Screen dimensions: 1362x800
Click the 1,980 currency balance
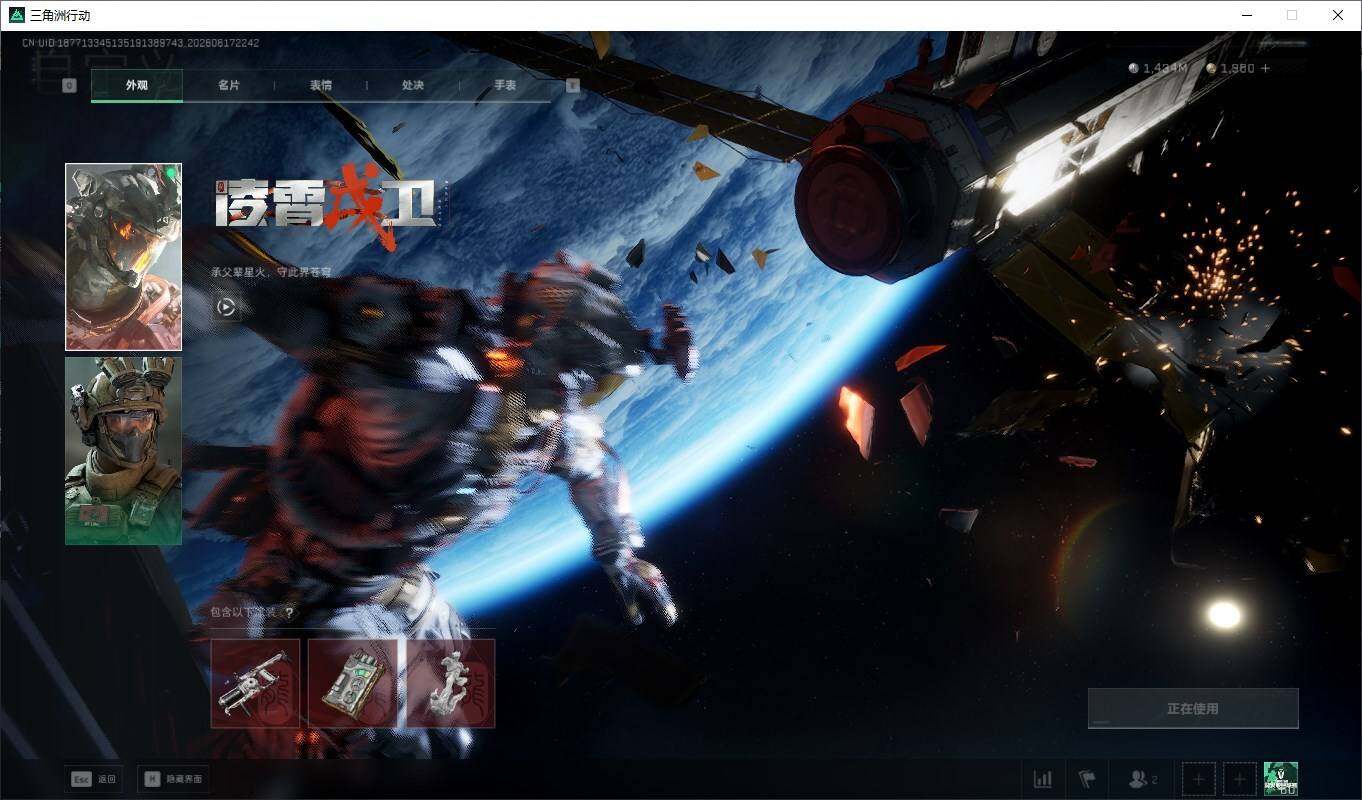(x=1230, y=68)
